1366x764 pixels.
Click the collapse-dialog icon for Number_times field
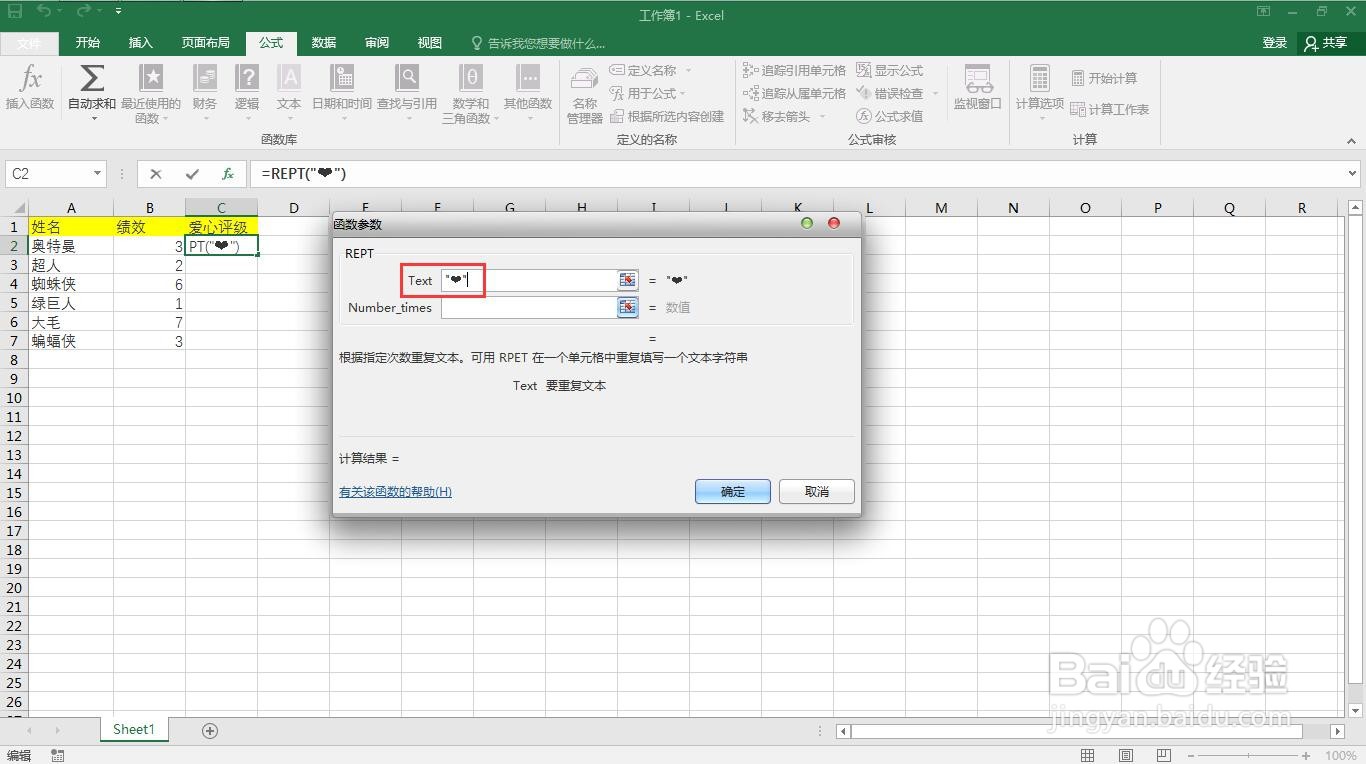pos(627,307)
